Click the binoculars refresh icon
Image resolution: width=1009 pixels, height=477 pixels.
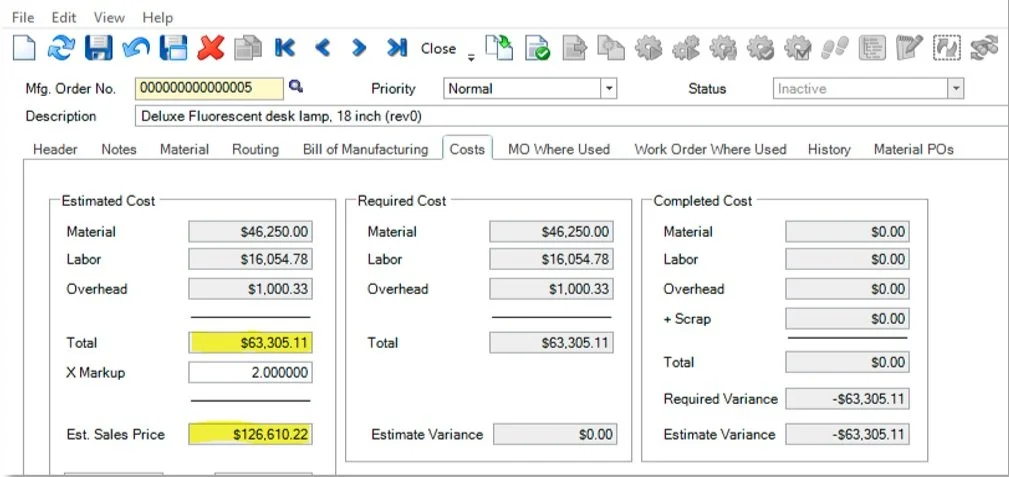point(984,48)
